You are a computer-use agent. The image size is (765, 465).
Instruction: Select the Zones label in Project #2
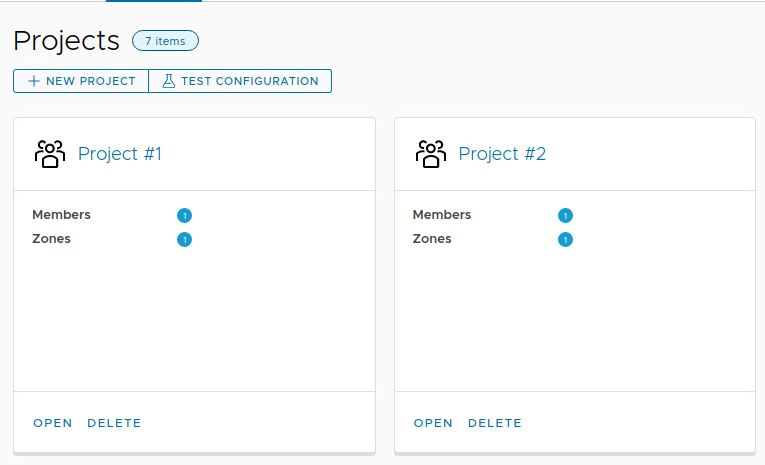coord(432,239)
